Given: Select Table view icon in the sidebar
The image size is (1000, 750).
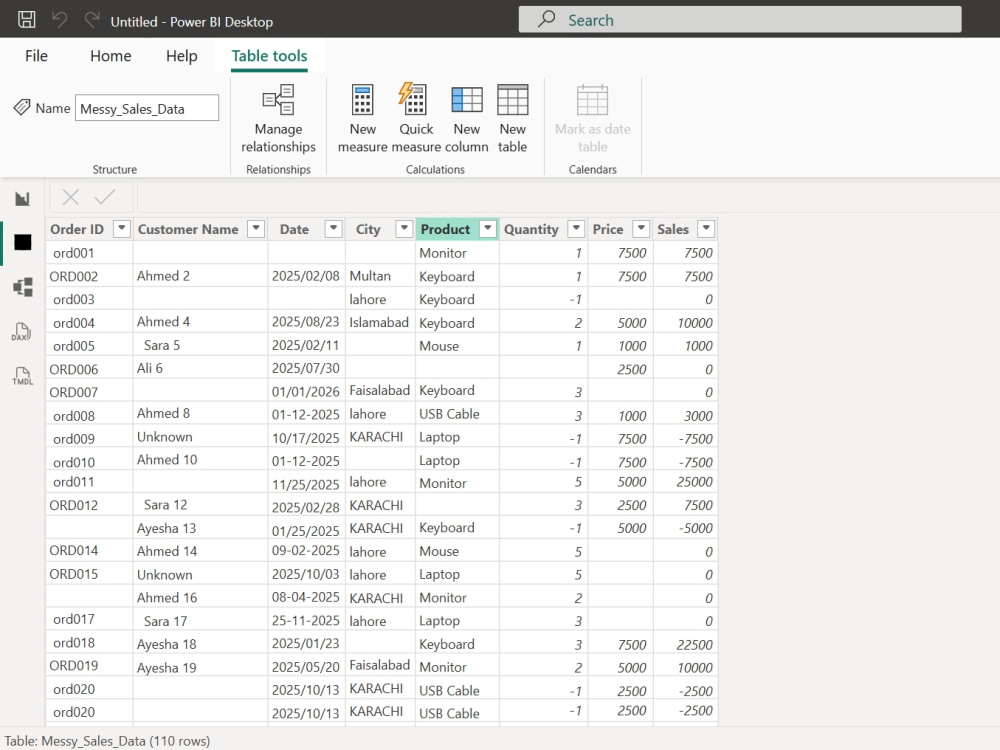Looking at the screenshot, I should [x=22, y=242].
